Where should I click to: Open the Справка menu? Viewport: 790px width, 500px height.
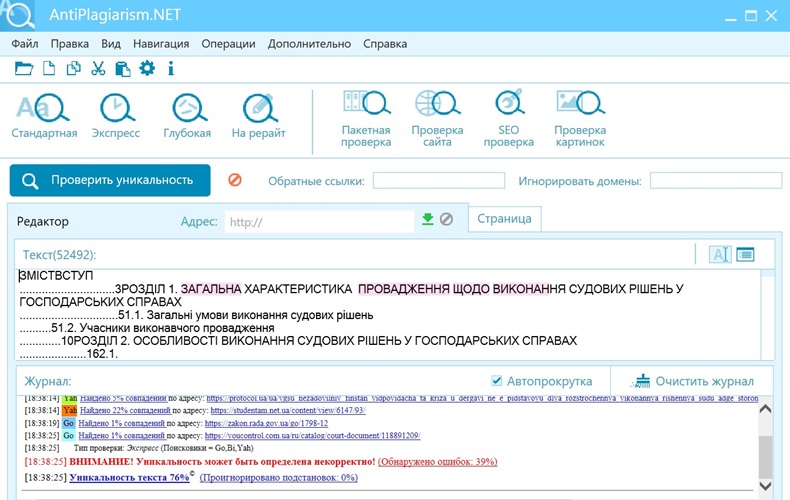pos(385,44)
